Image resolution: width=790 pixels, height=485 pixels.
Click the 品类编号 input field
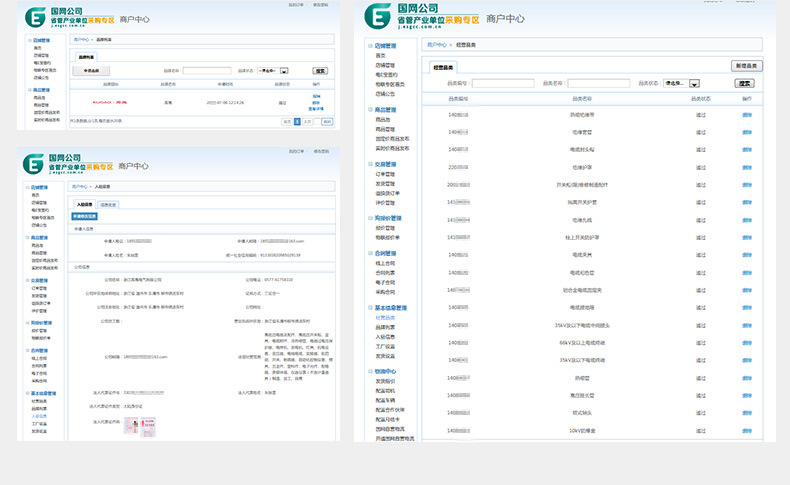[x=502, y=83]
